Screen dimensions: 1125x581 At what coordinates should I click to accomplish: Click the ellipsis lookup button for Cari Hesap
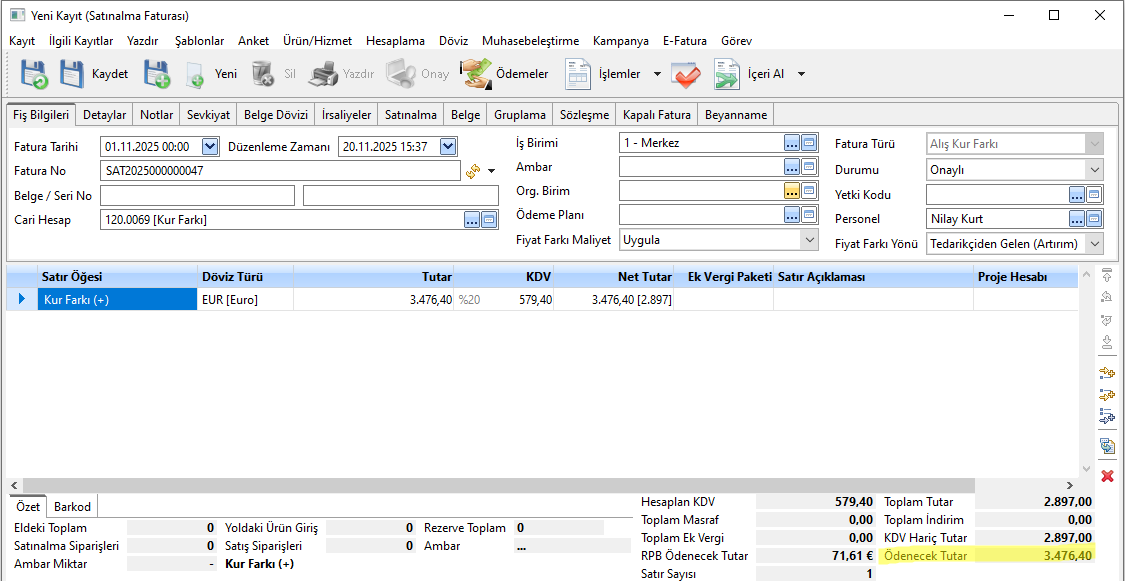coord(472,220)
